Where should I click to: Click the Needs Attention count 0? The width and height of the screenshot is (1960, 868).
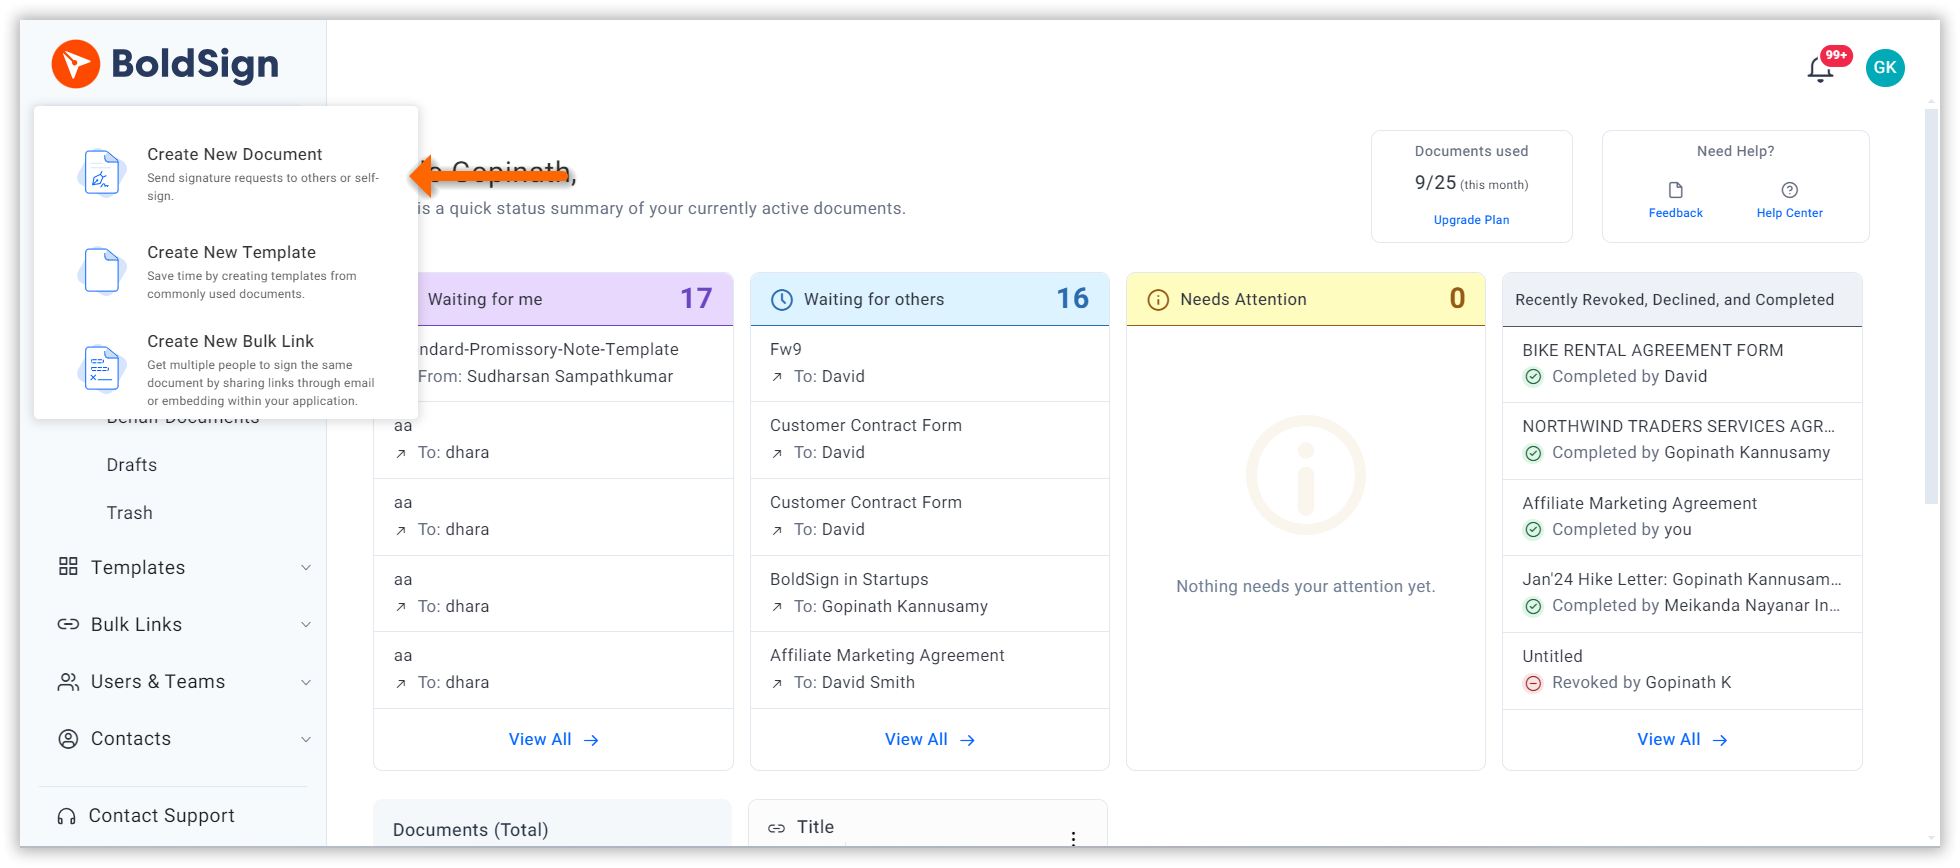coord(1457,299)
